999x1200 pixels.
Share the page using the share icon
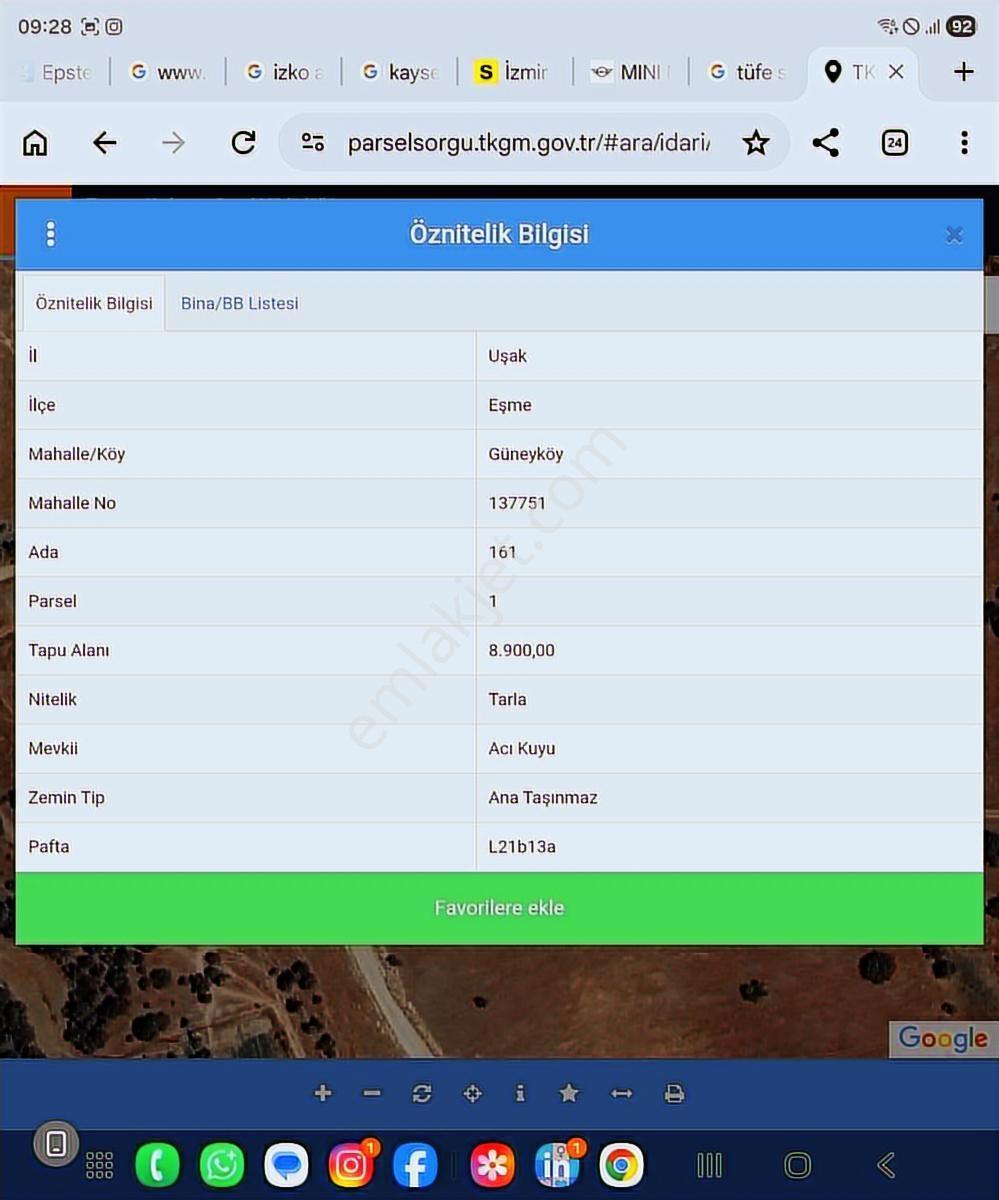point(825,143)
